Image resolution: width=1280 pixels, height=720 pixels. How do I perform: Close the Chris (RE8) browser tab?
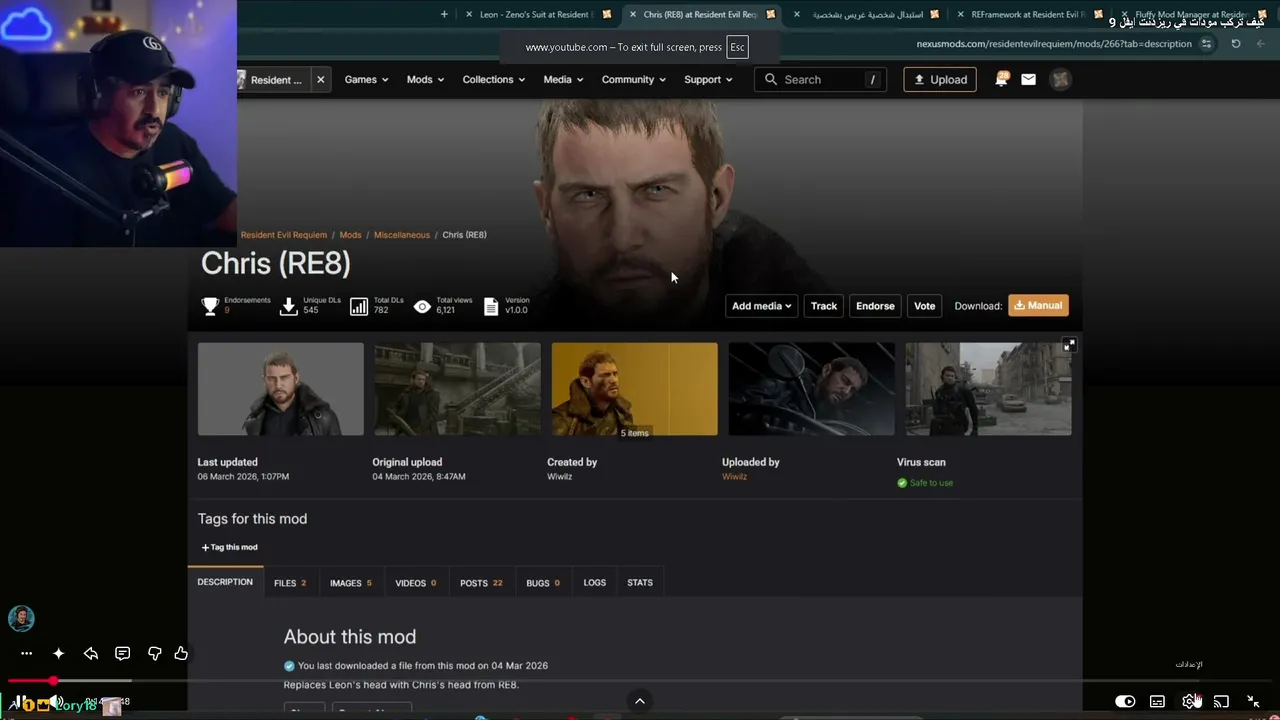point(633,14)
